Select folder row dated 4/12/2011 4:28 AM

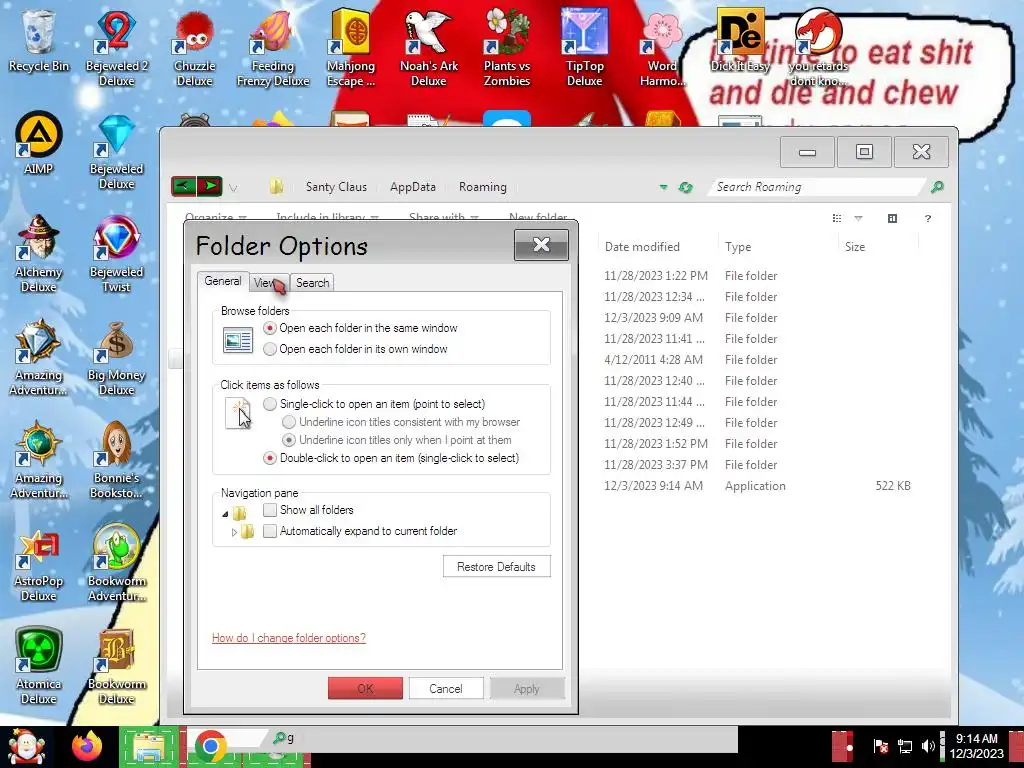click(758, 359)
